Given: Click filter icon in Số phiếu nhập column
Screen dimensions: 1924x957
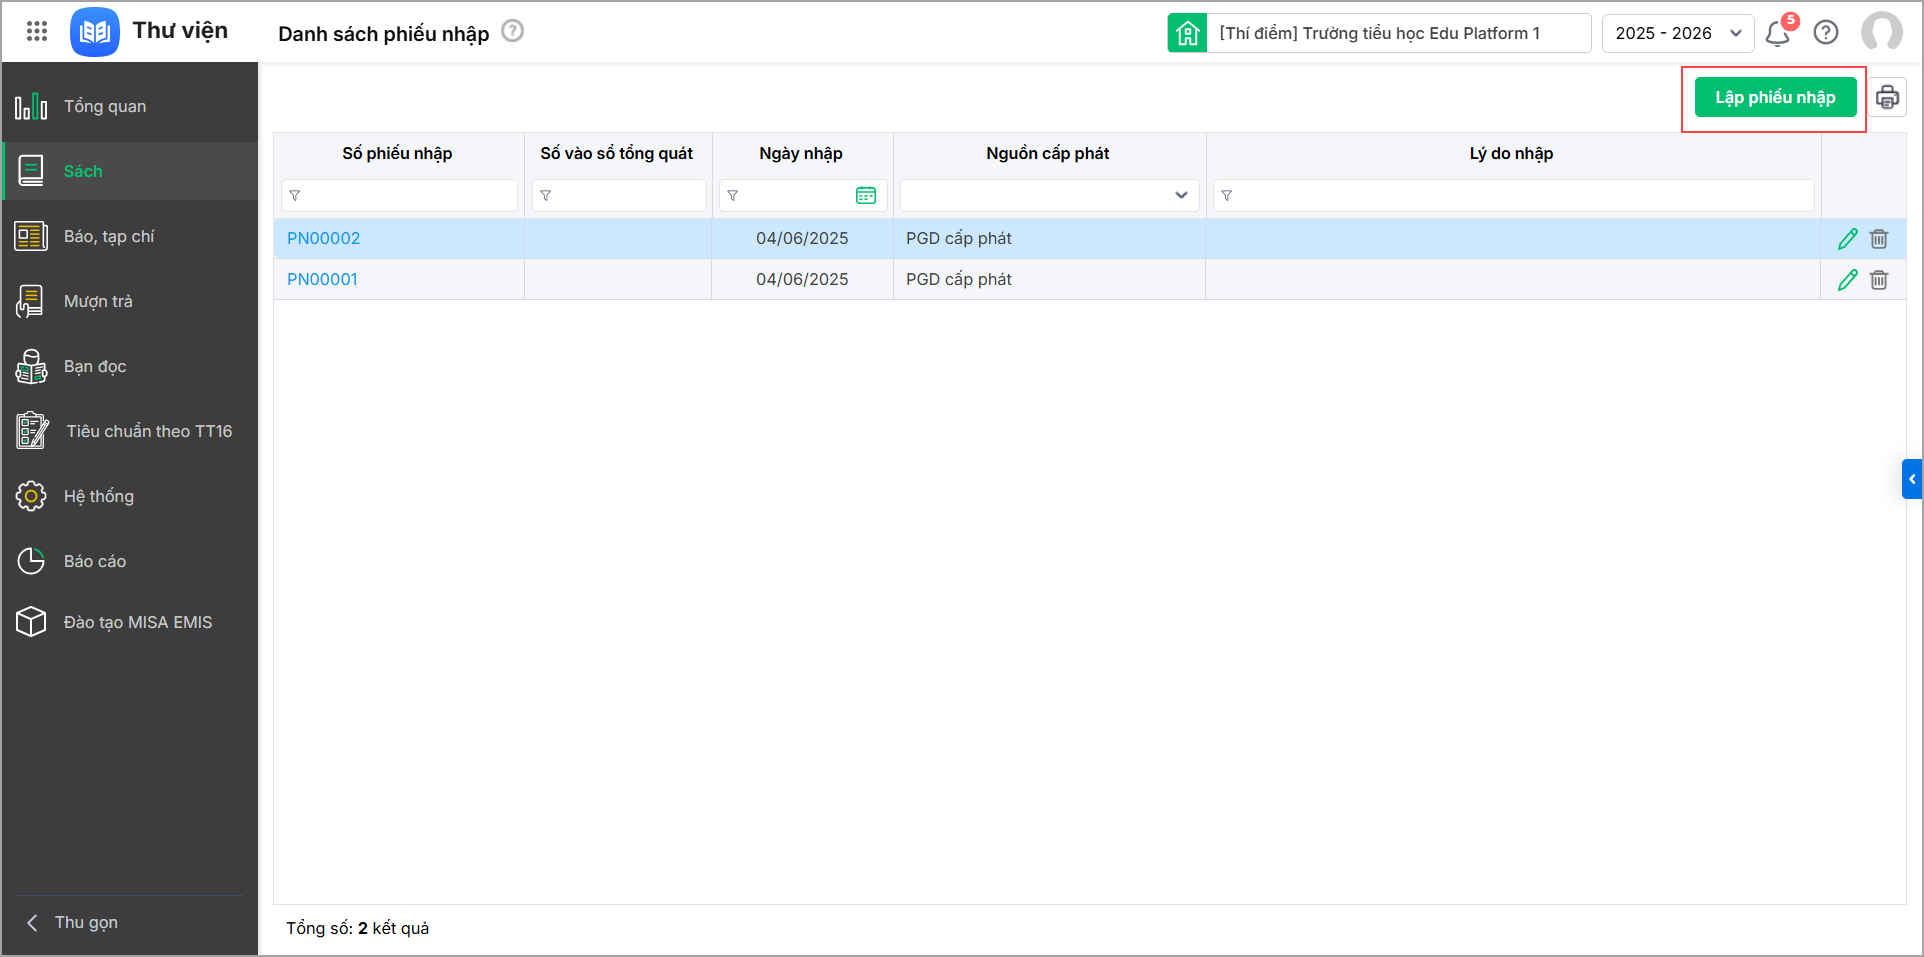Looking at the screenshot, I should (295, 196).
